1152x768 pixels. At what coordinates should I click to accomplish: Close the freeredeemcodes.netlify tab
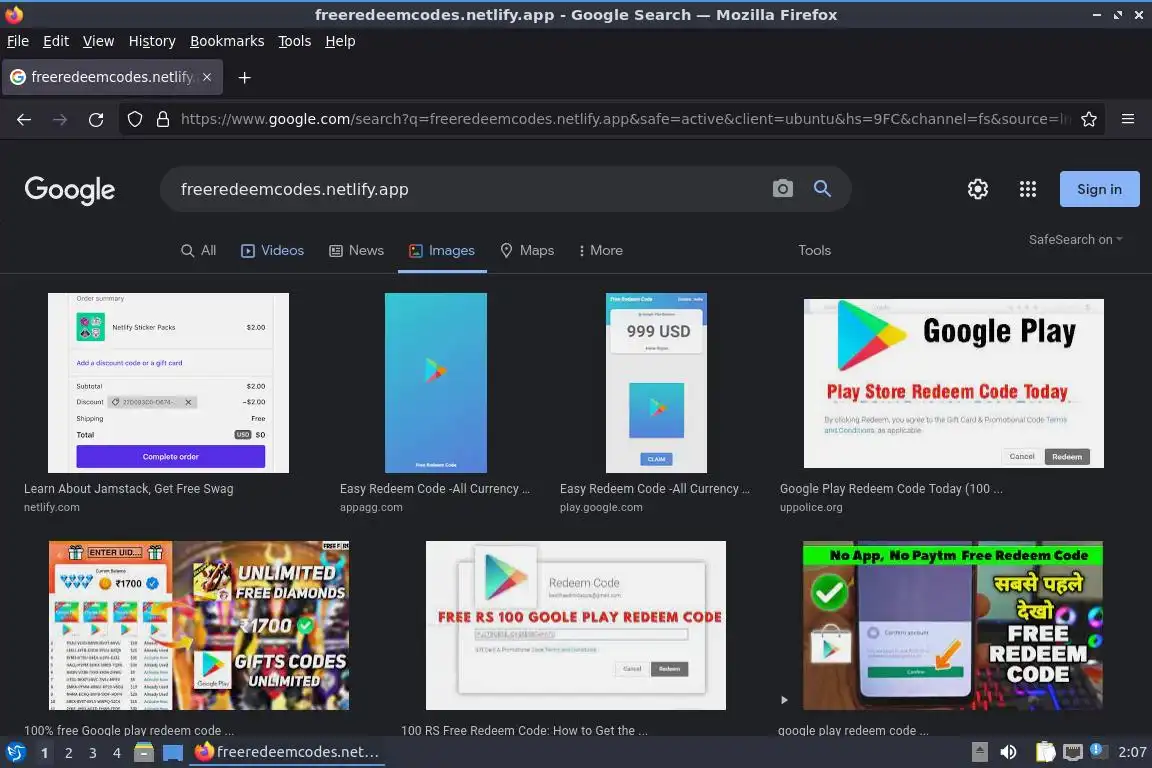[207, 77]
